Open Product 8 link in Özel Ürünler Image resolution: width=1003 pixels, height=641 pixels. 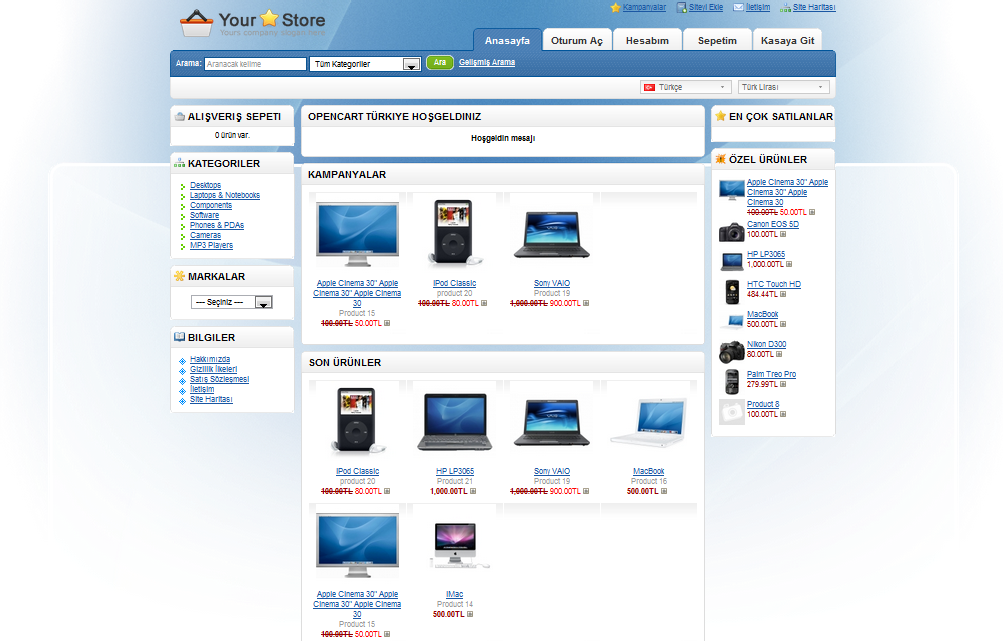763,404
